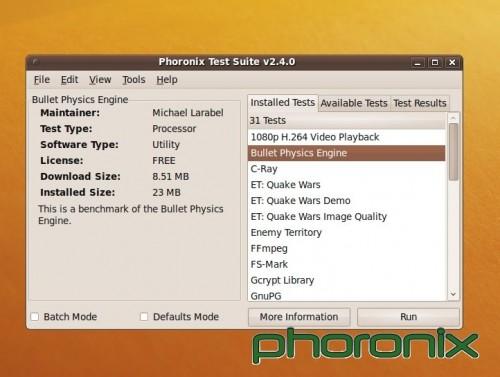Select ET: Quake Wars Image Quality test

click(347, 217)
